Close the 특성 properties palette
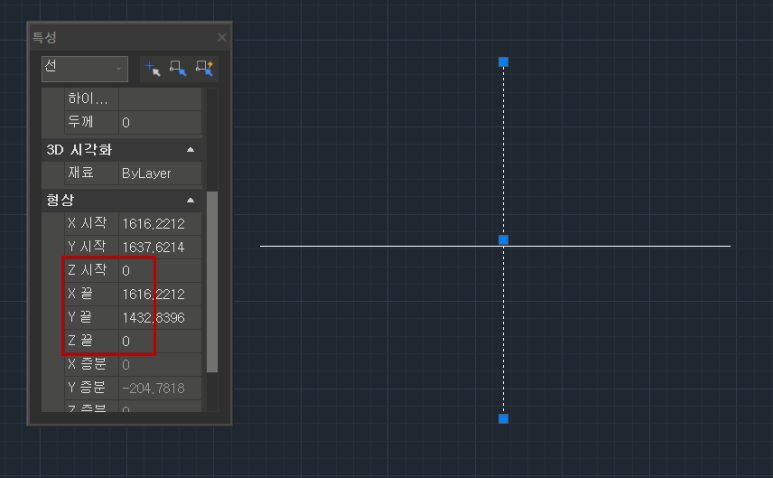The image size is (773, 478). tap(222, 37)
